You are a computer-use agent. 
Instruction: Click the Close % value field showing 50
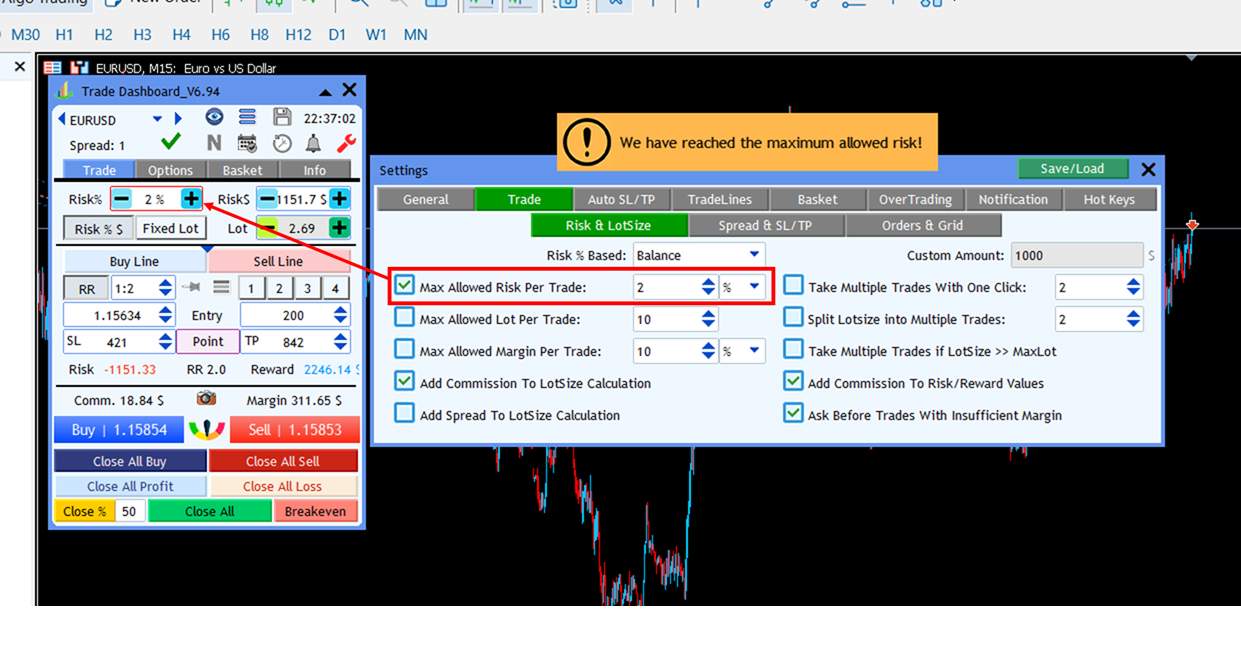click(130, 511)
